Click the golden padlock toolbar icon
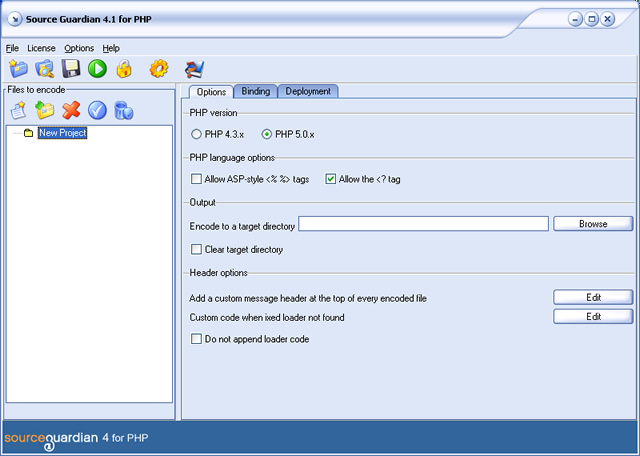This screenshot has height=456, width=640. tap(124, 69)
